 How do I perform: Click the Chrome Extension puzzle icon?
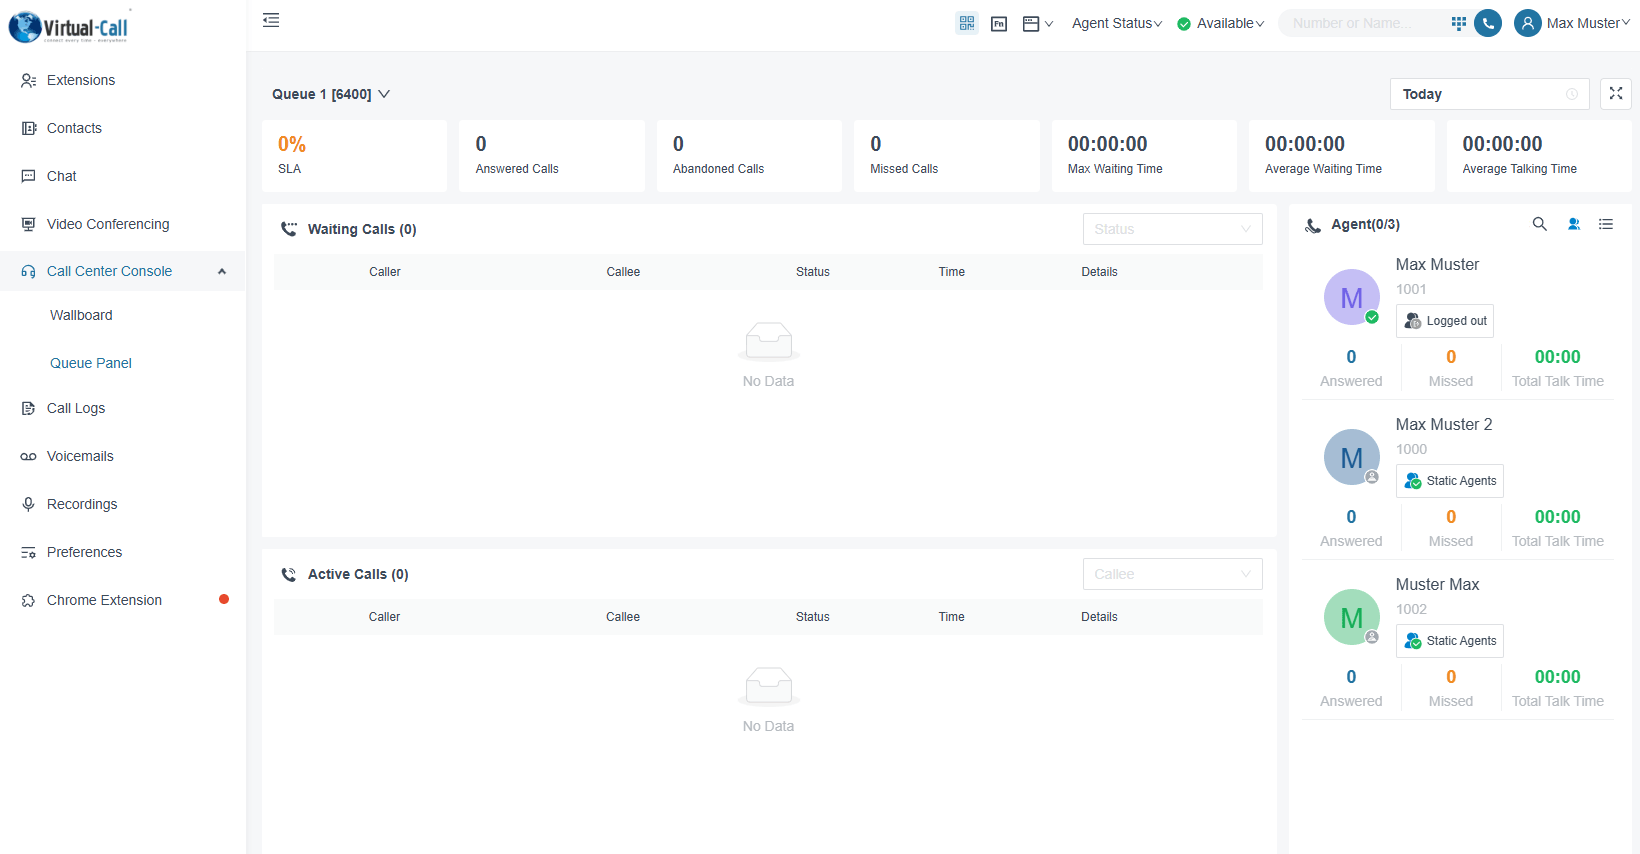point(28,600)
